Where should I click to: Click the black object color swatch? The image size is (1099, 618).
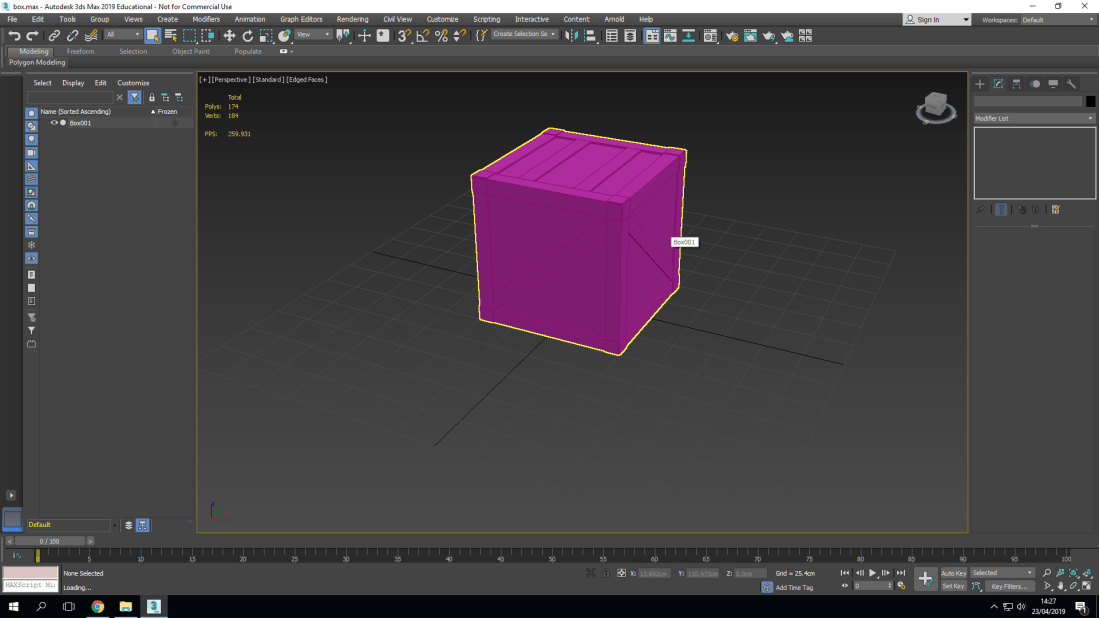point(1090,101)
